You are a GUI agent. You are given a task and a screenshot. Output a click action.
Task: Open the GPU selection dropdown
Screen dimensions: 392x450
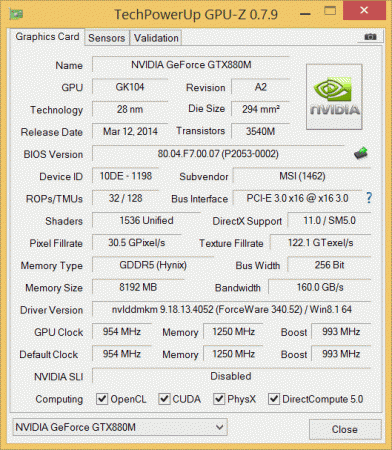[x=120, y=427]
